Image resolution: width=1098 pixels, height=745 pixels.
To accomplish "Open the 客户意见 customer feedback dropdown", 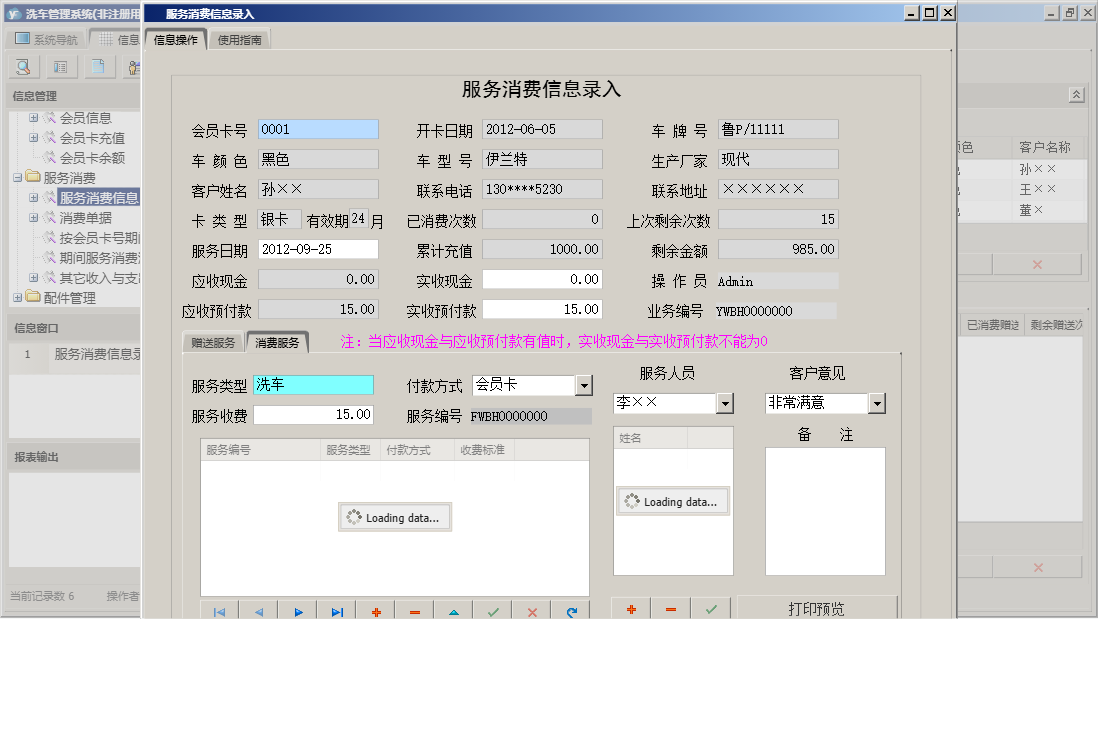I will (877, 403).
